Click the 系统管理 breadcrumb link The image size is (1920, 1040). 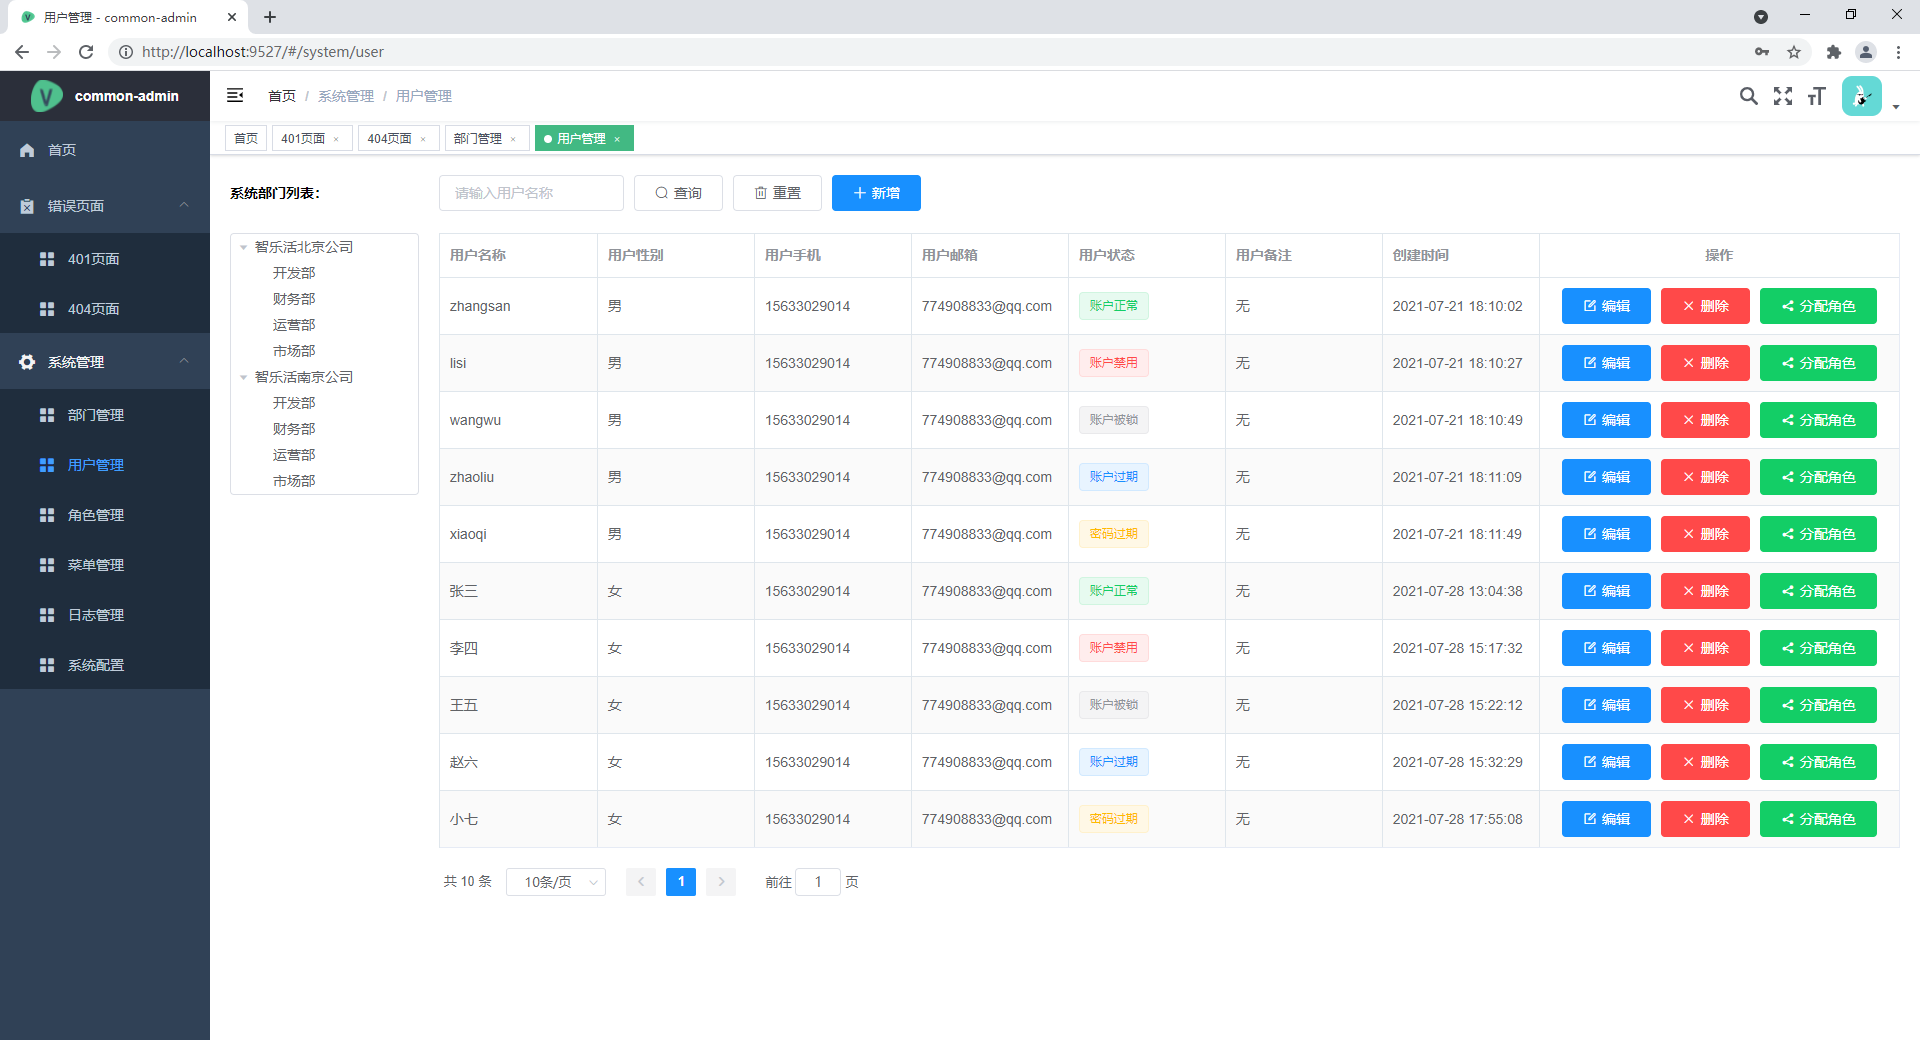pos(346,96)
